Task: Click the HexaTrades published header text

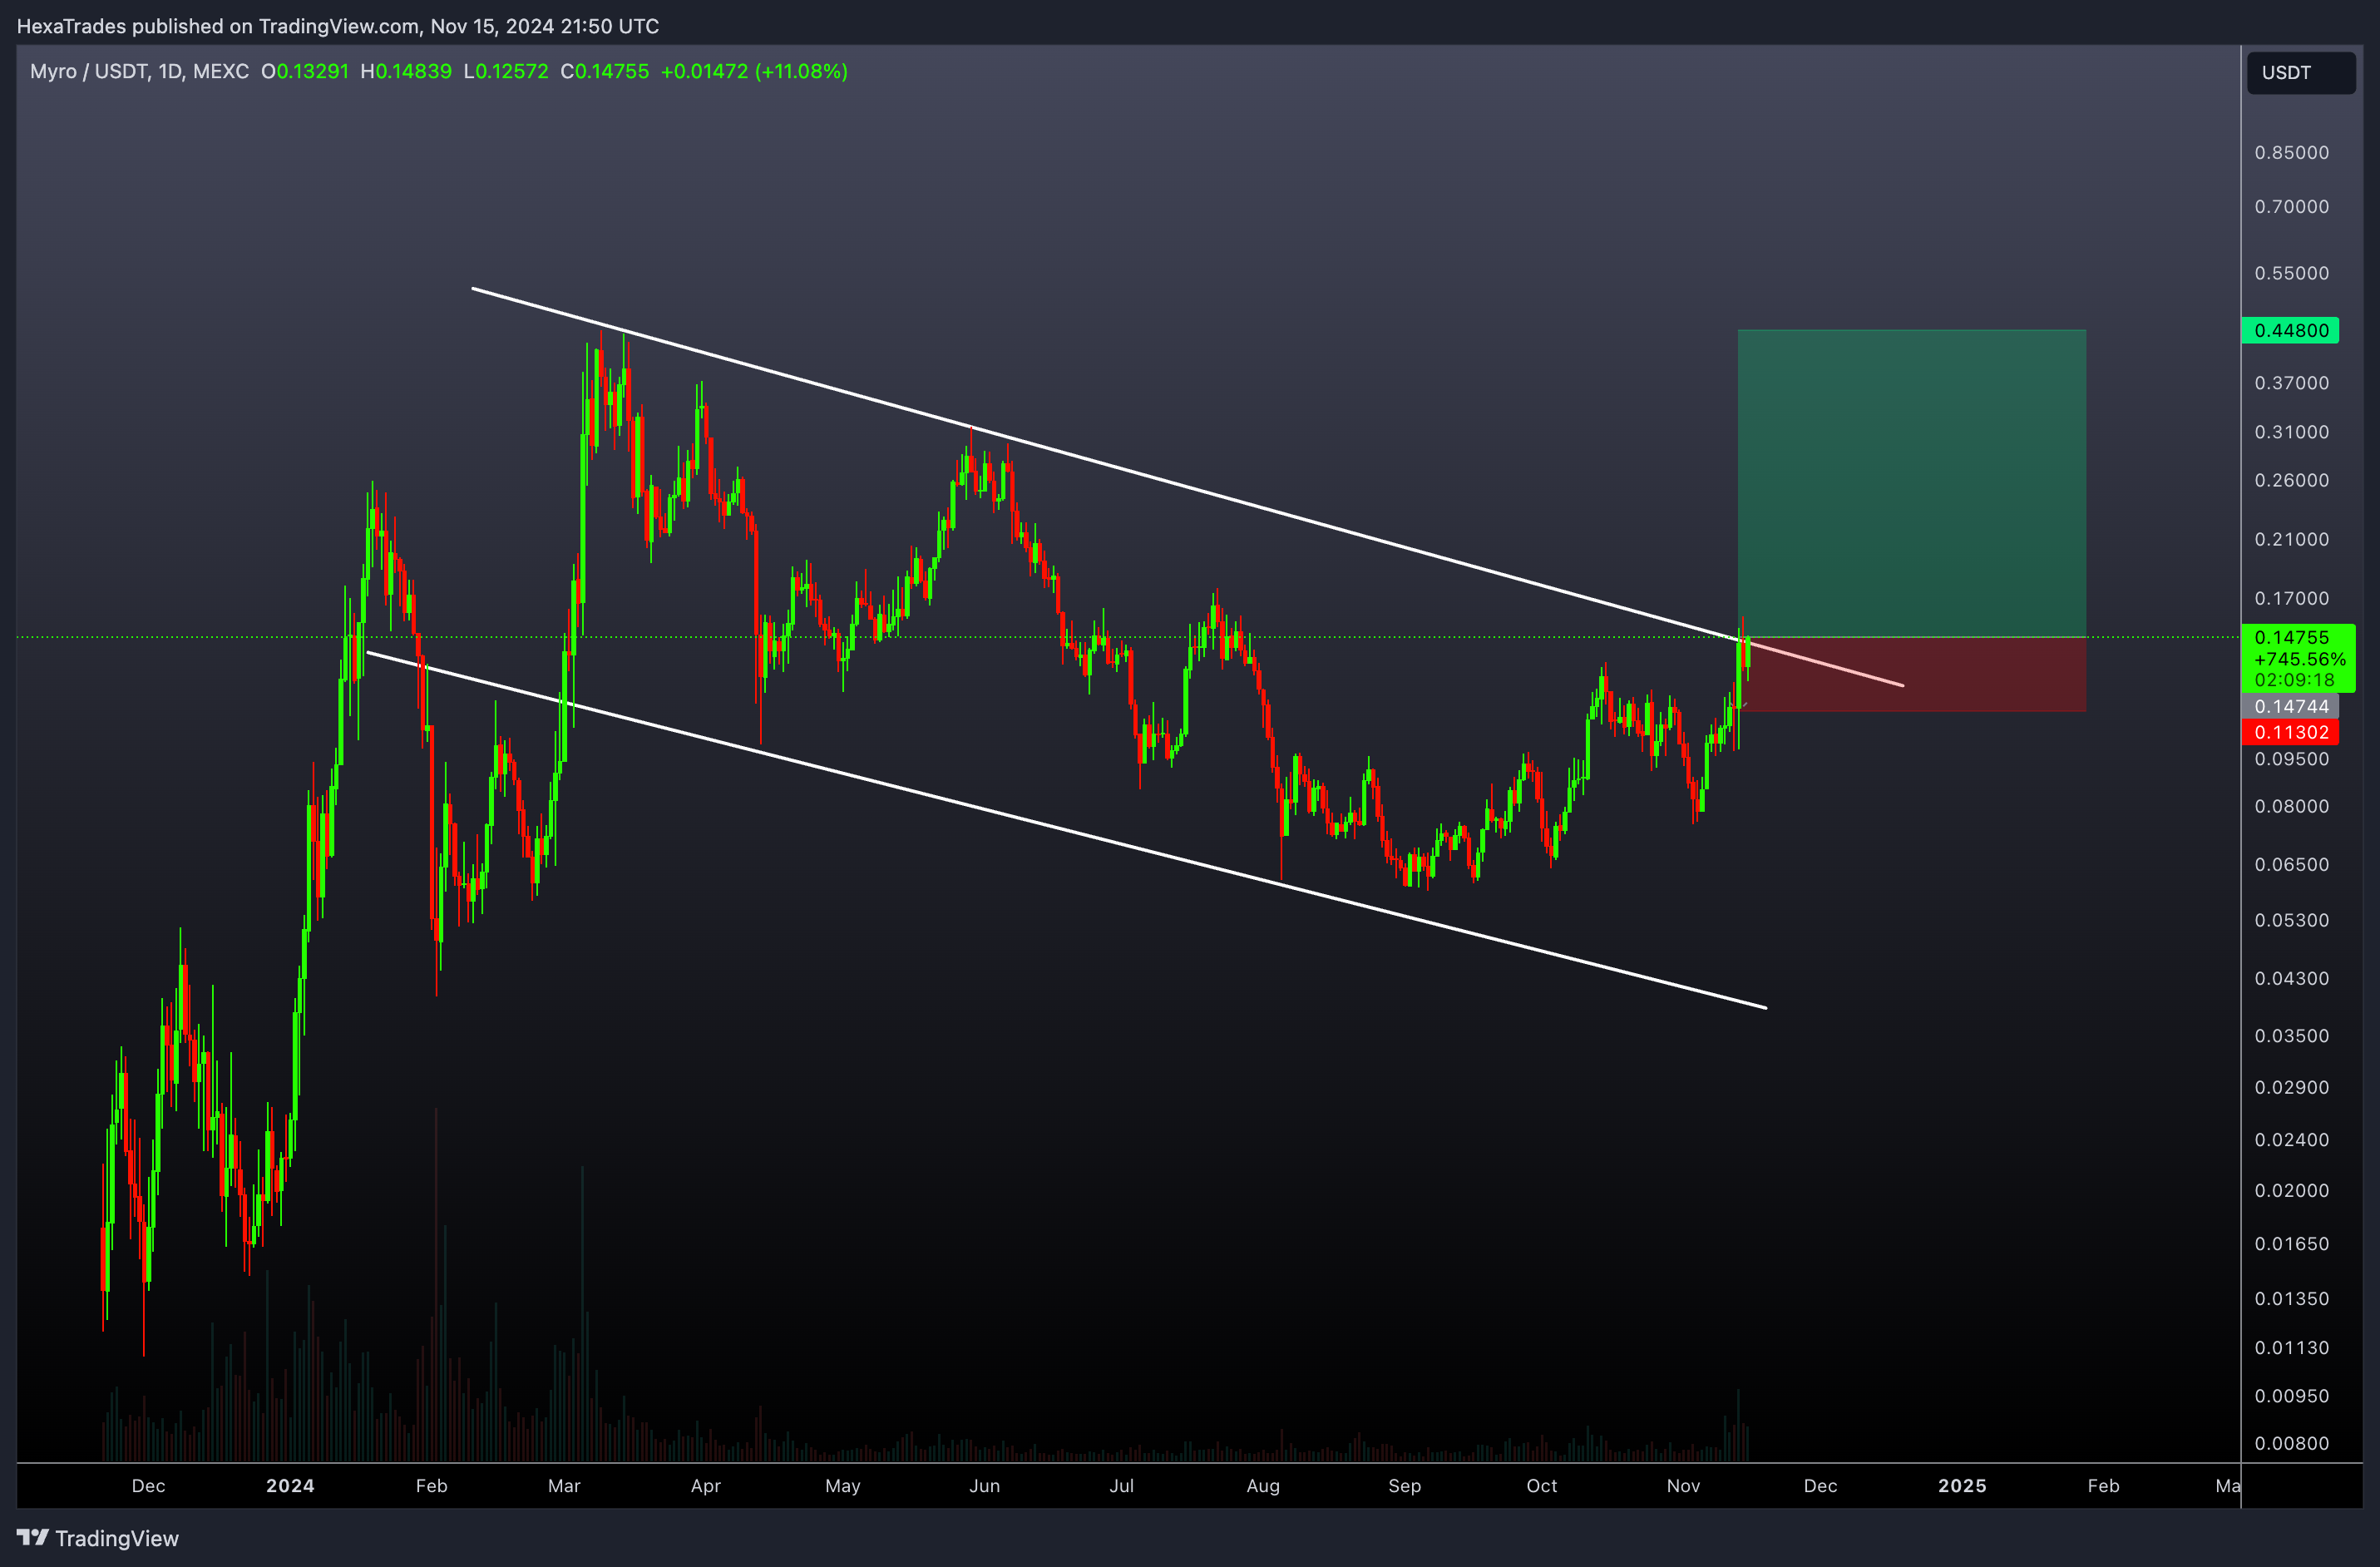Action: coord(338,26)
